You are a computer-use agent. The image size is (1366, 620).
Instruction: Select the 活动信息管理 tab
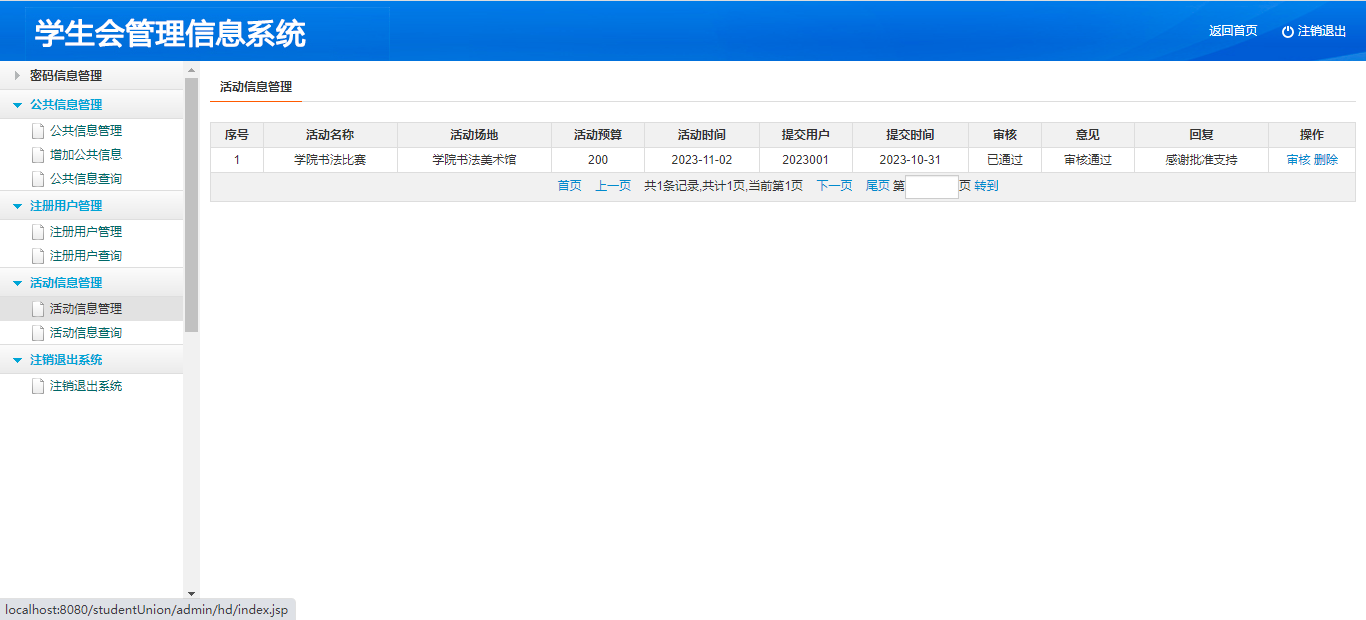click(x=256, y=87)
